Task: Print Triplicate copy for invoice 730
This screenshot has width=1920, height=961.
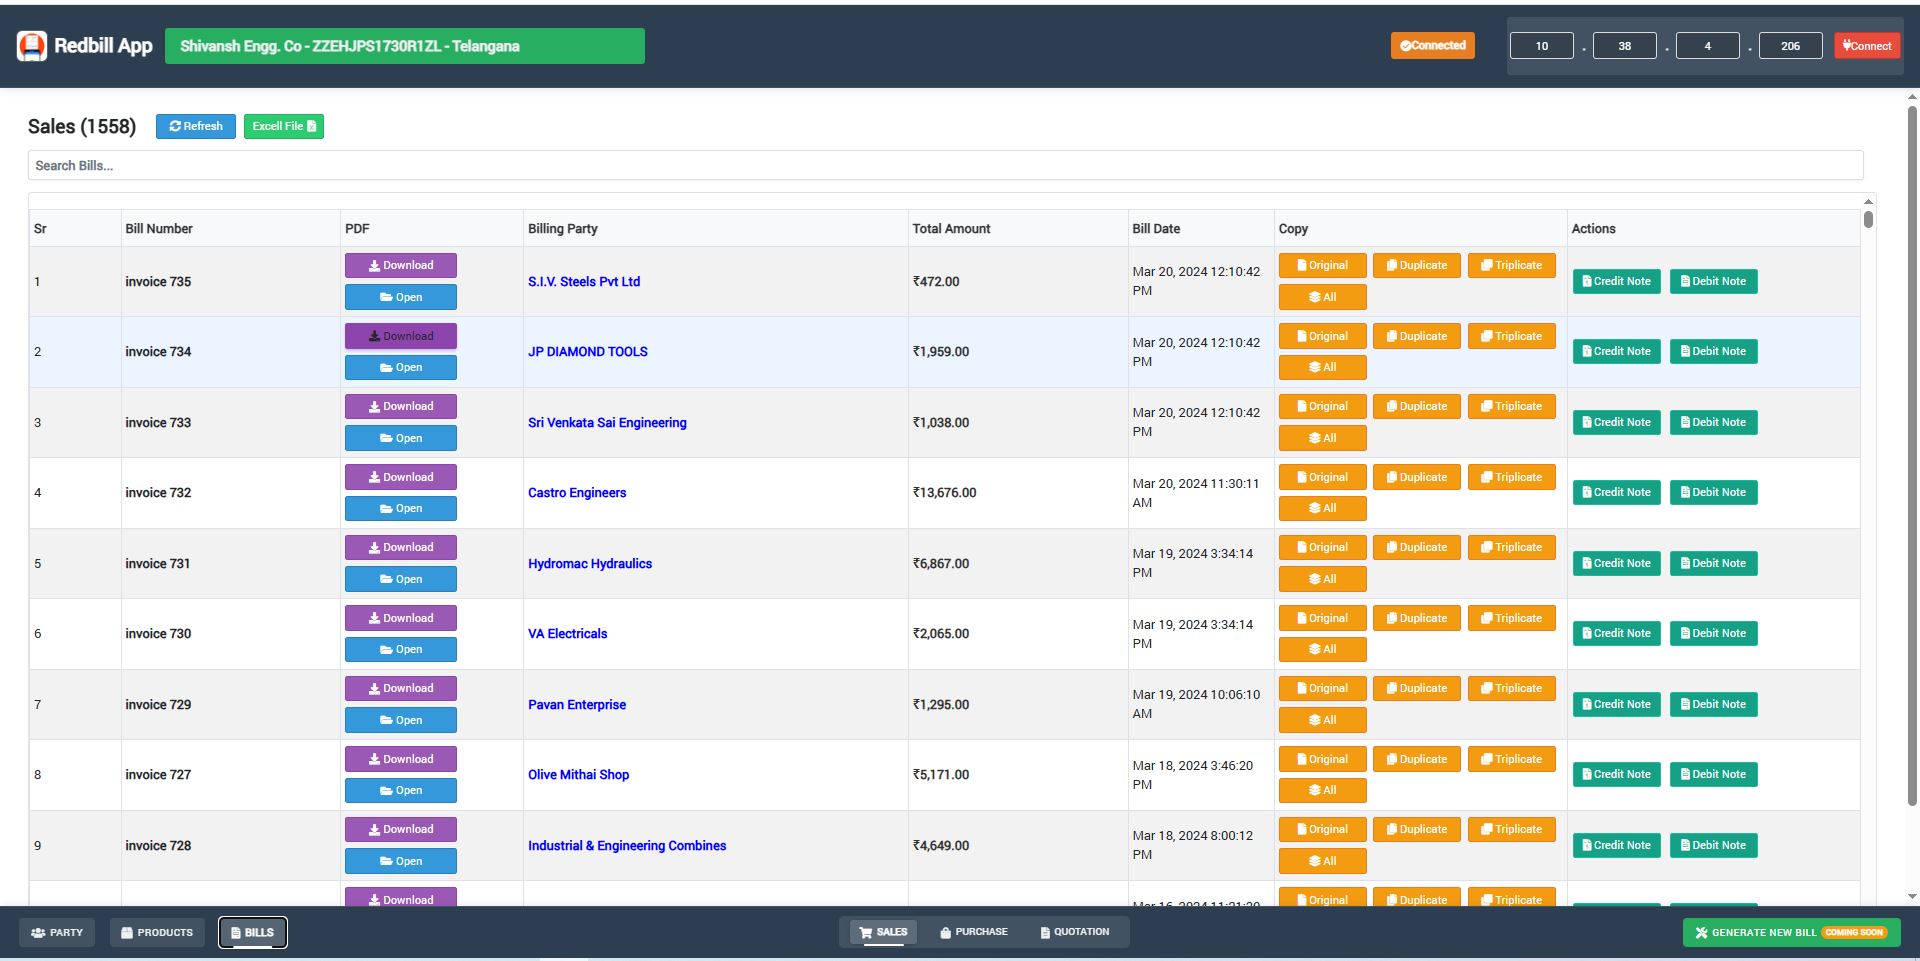Action: pyautogui.click(x=1511, y=618)
